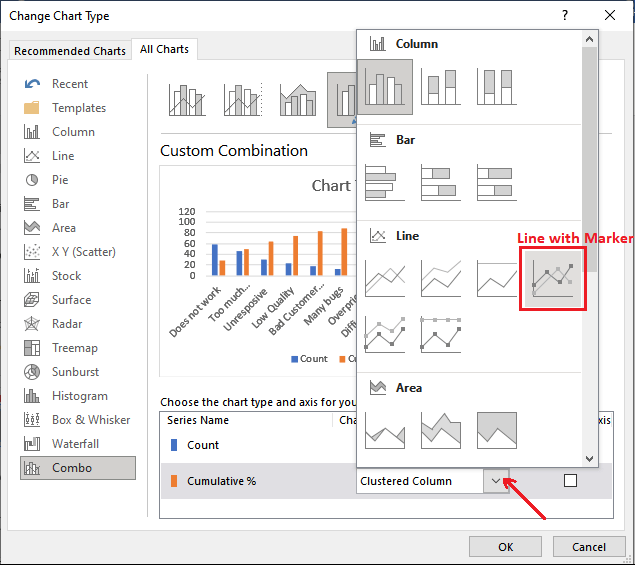This screenshot has height=565, width=635.
Task: Click the Custom Combination chart preview
Action: (258, 271)
